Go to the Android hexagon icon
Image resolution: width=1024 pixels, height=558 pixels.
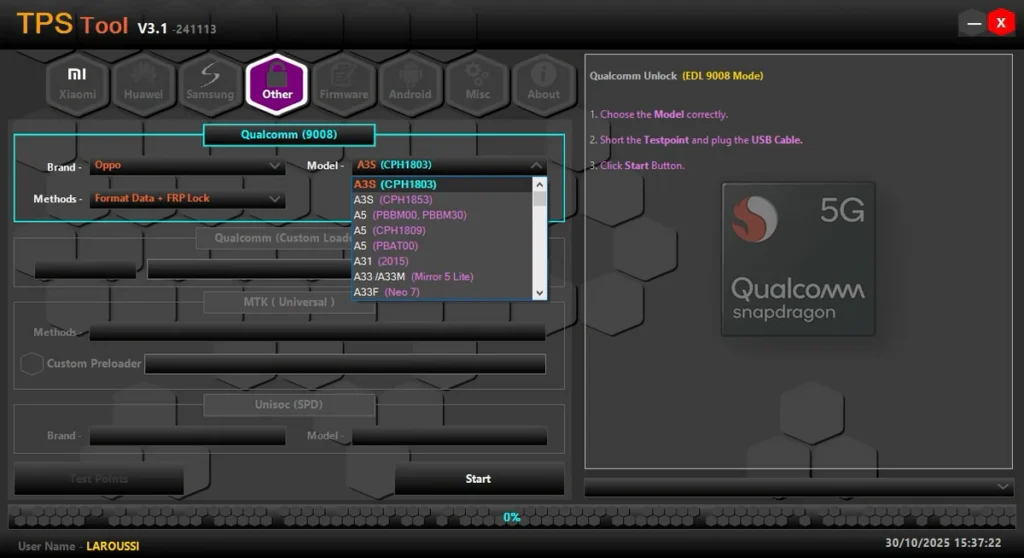[410, 83]
